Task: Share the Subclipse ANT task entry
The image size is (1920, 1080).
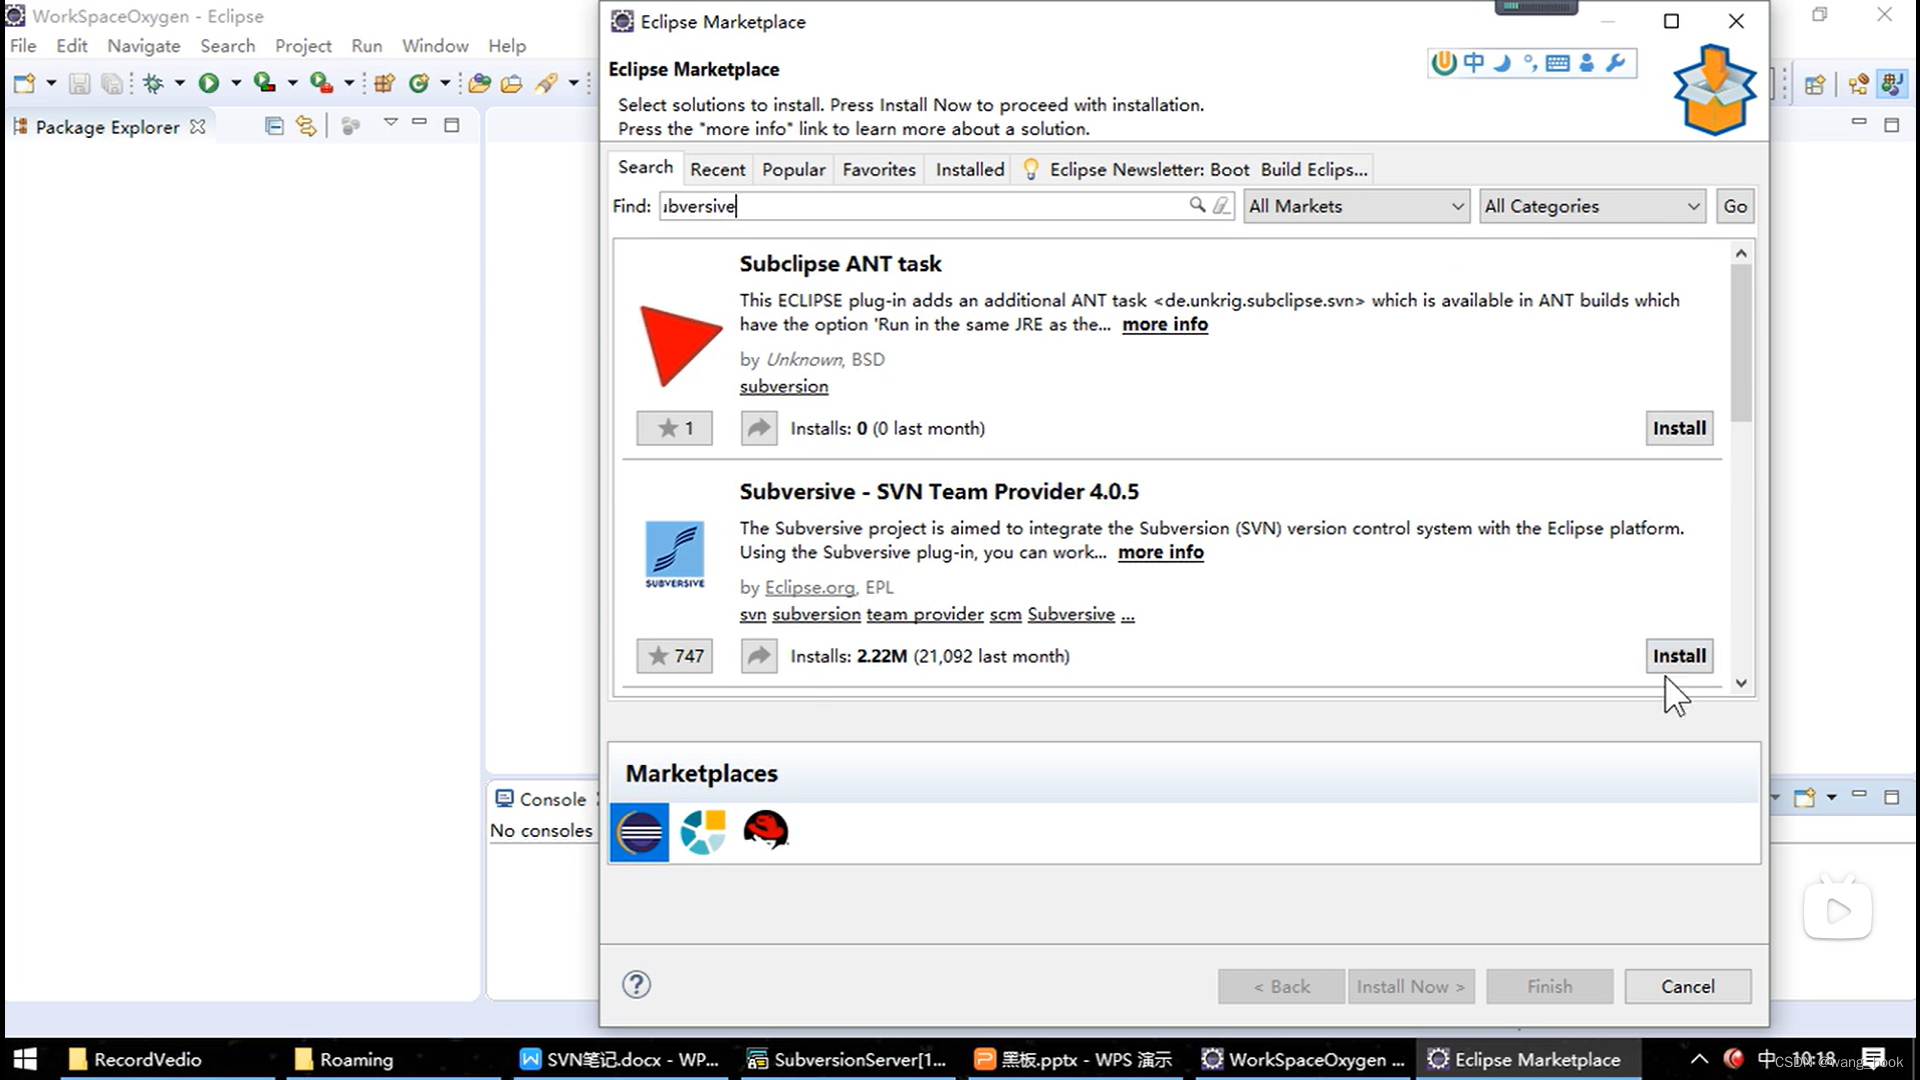Action: tap(759, 428)
